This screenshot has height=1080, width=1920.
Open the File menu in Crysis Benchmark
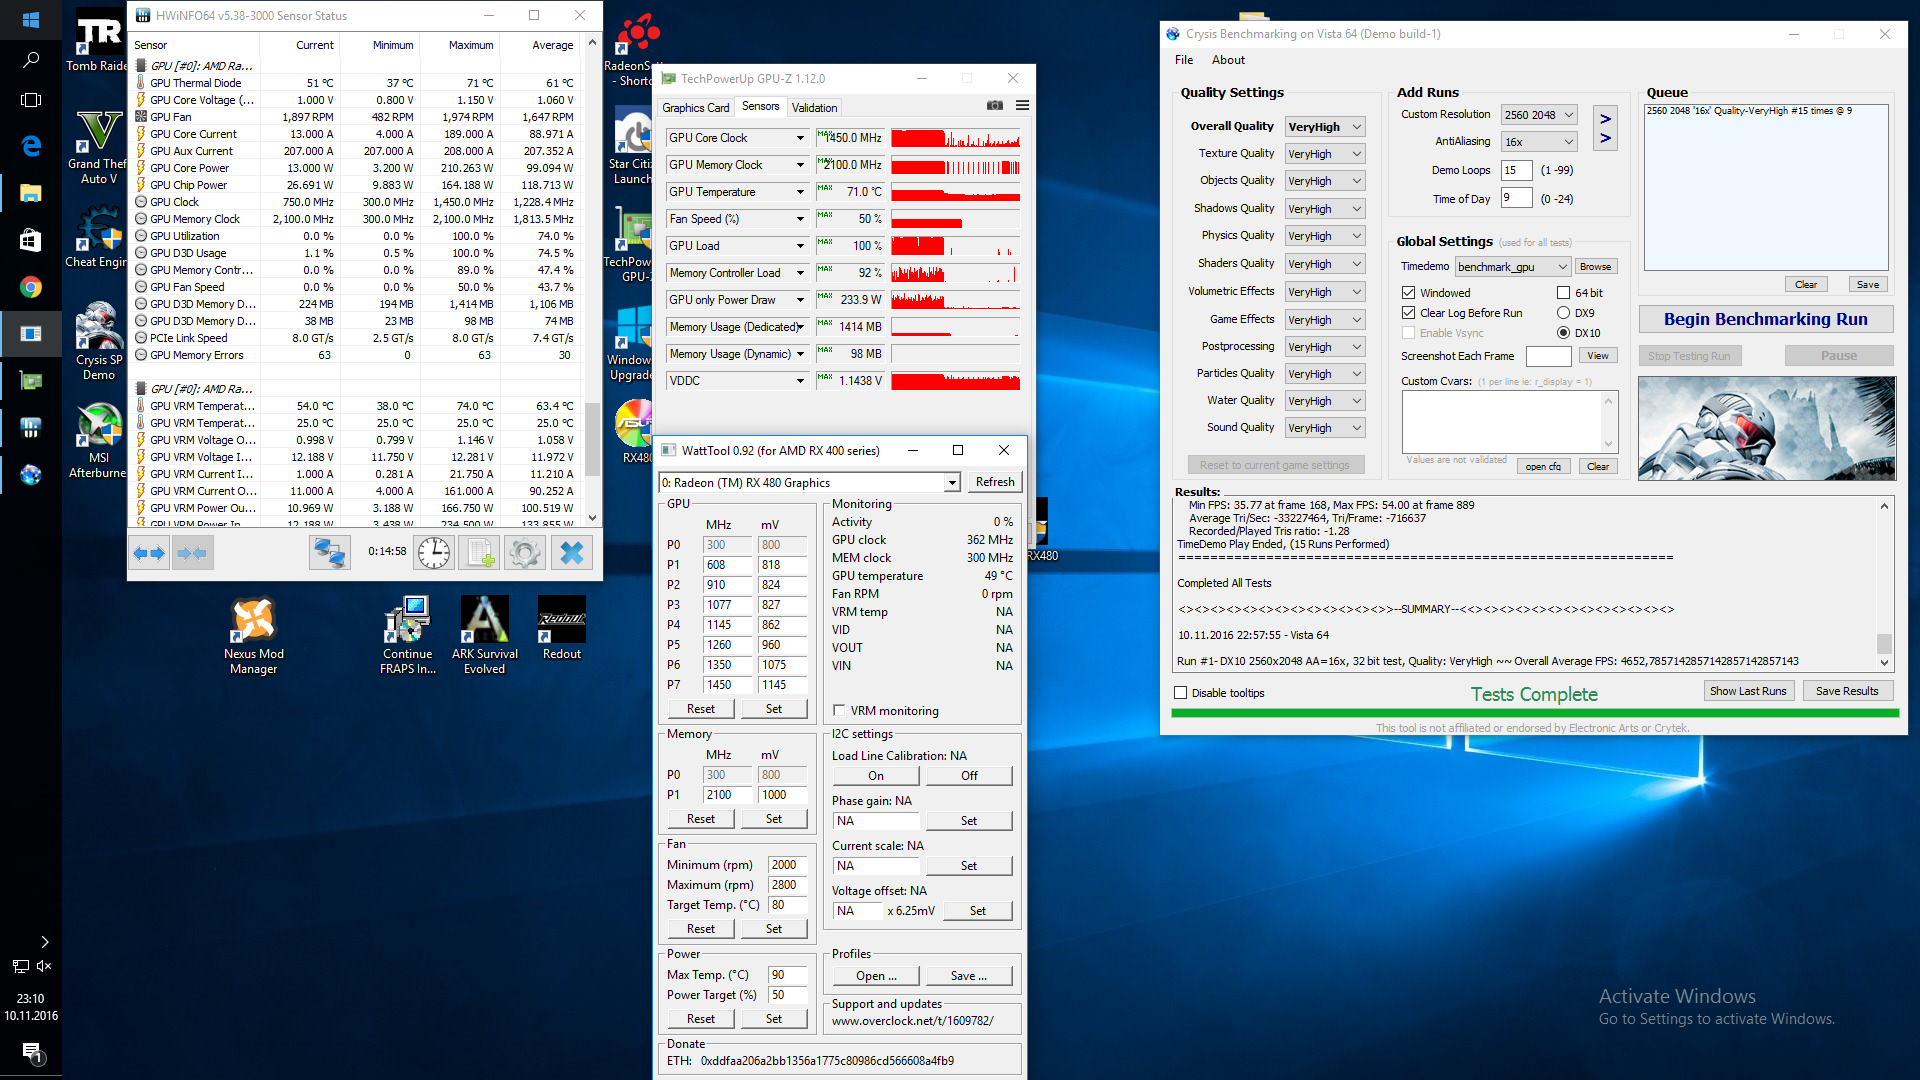tap(1184, 60)
